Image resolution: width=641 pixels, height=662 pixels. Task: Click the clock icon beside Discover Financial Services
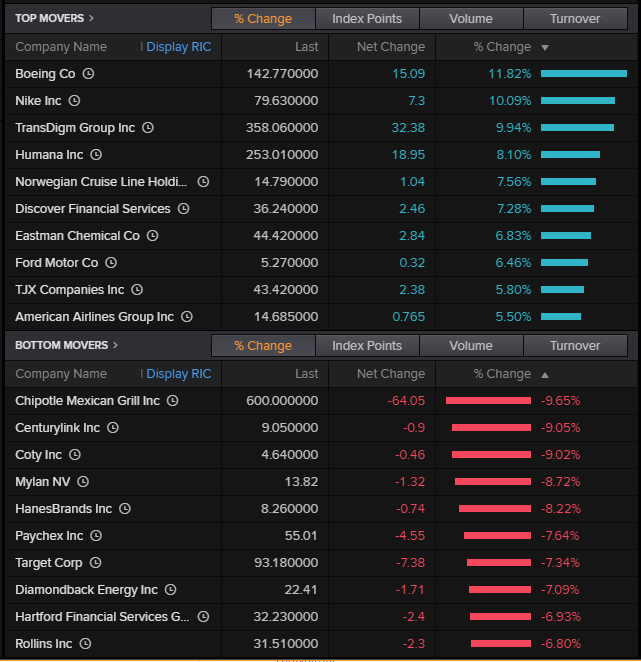click(x=184, y=209)
